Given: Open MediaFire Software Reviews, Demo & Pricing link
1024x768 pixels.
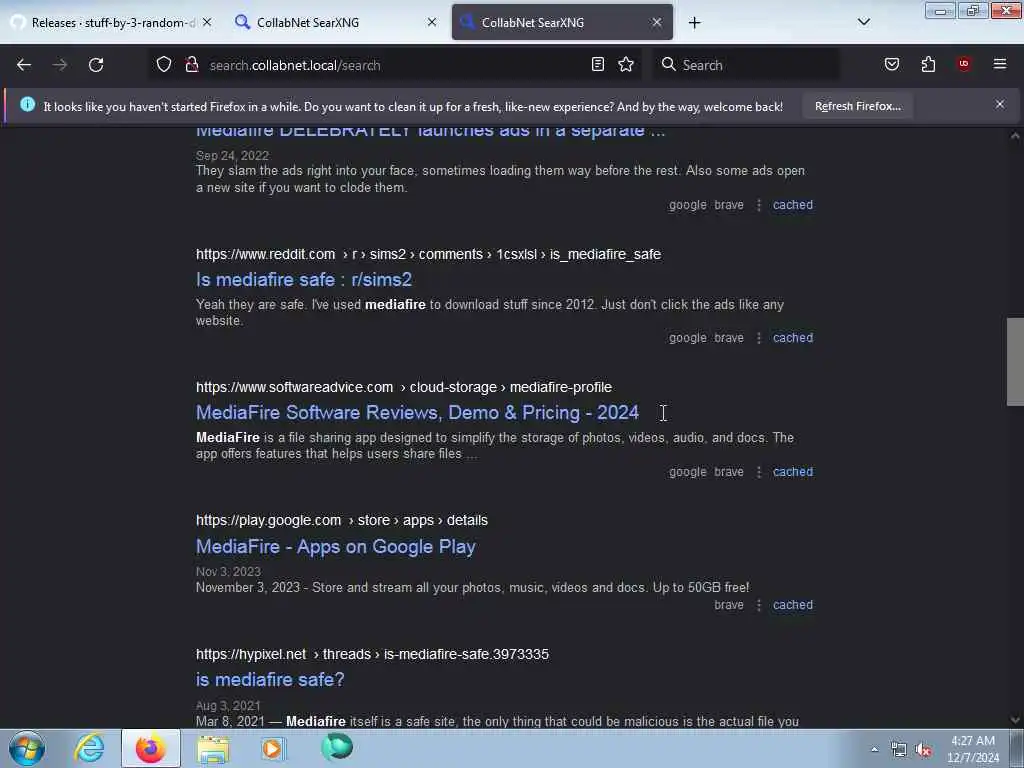Looking at the screenshot, I should coord(417,413).
